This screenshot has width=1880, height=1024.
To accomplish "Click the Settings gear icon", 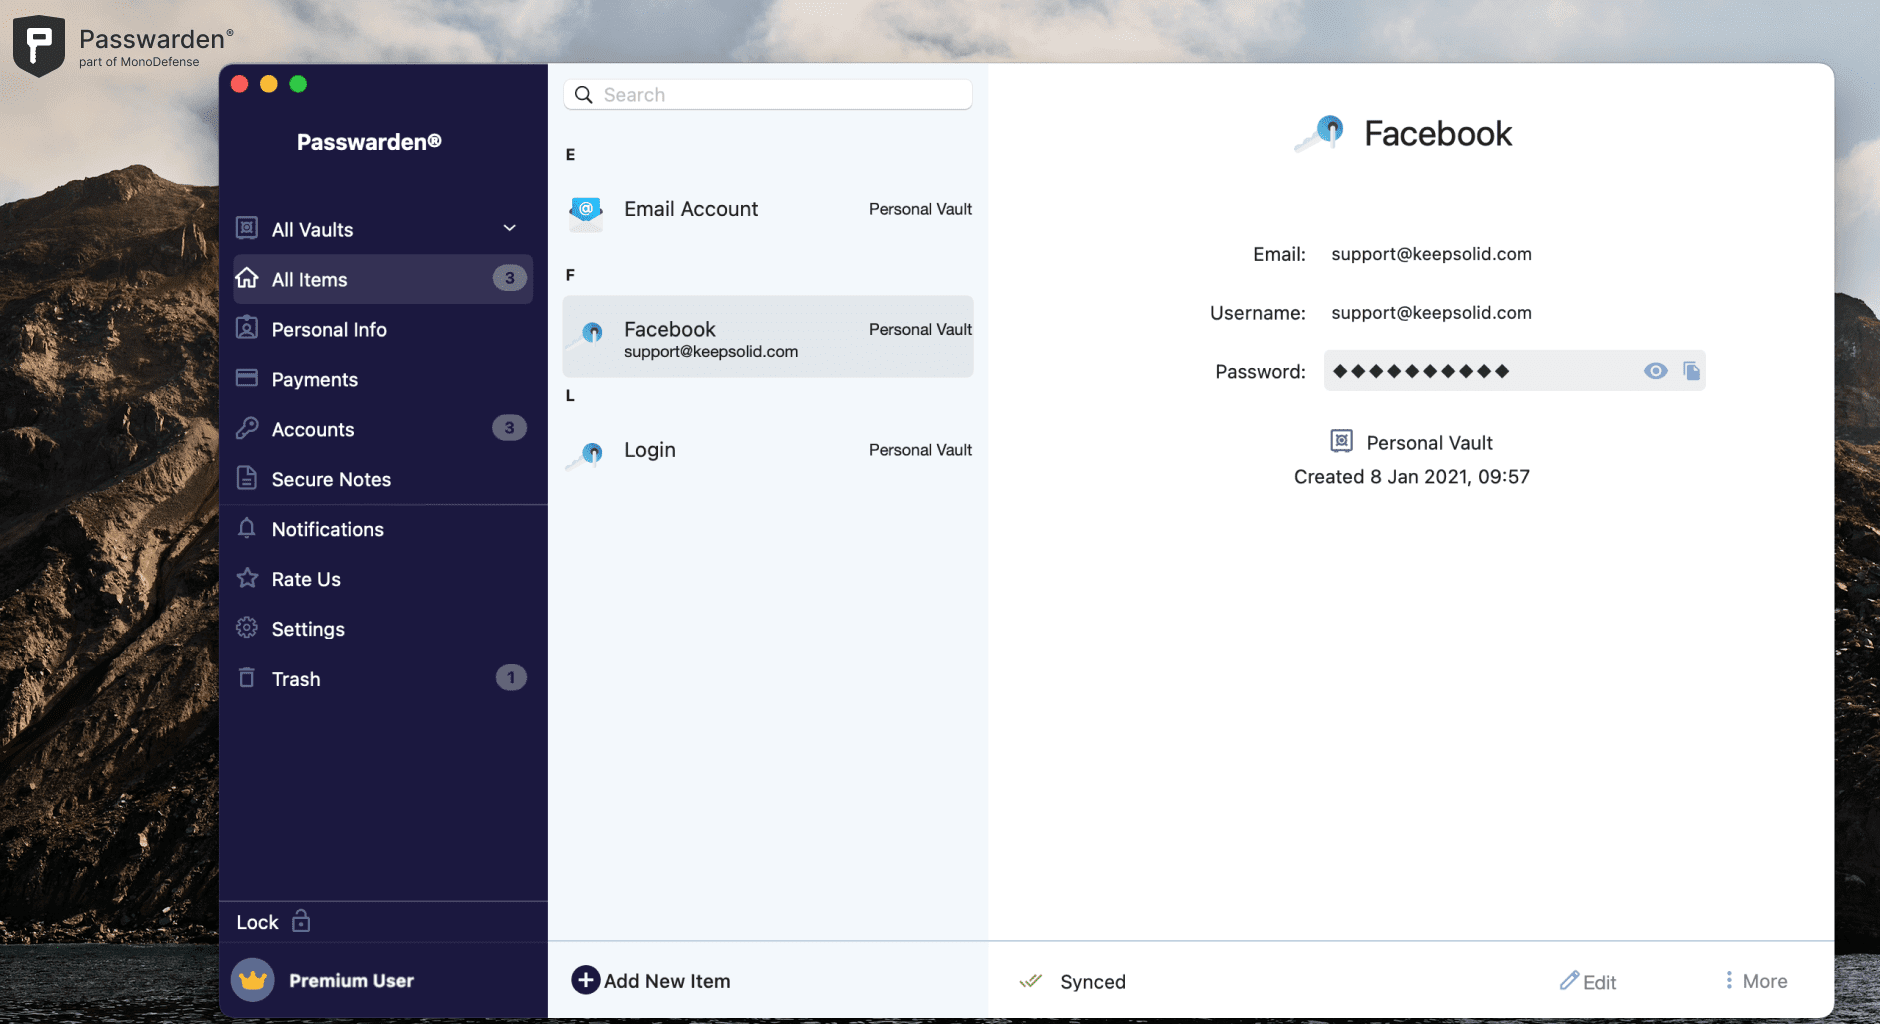I will click(x=247, y=628).
